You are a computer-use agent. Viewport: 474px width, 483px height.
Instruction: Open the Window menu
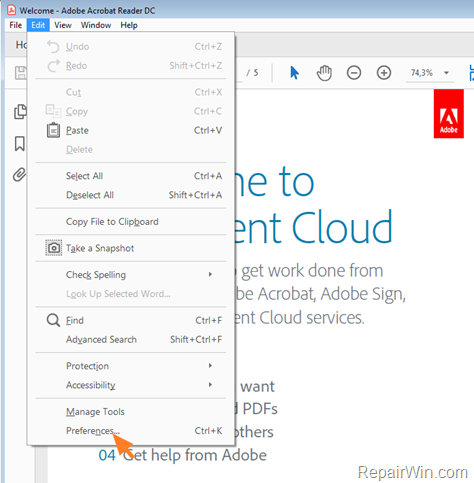coord(96,25)
